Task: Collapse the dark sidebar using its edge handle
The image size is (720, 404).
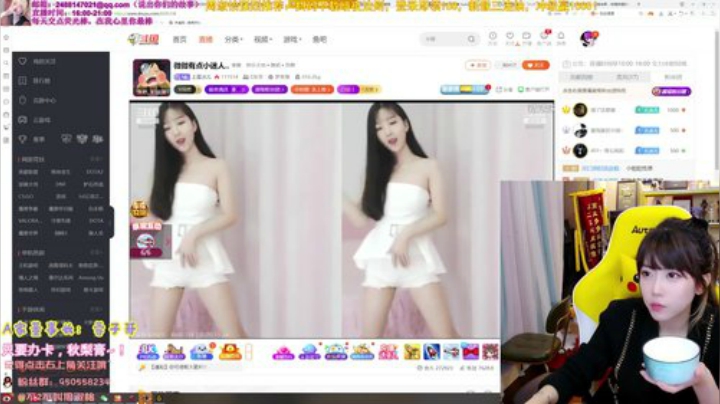Action: [x=112, y=222]
